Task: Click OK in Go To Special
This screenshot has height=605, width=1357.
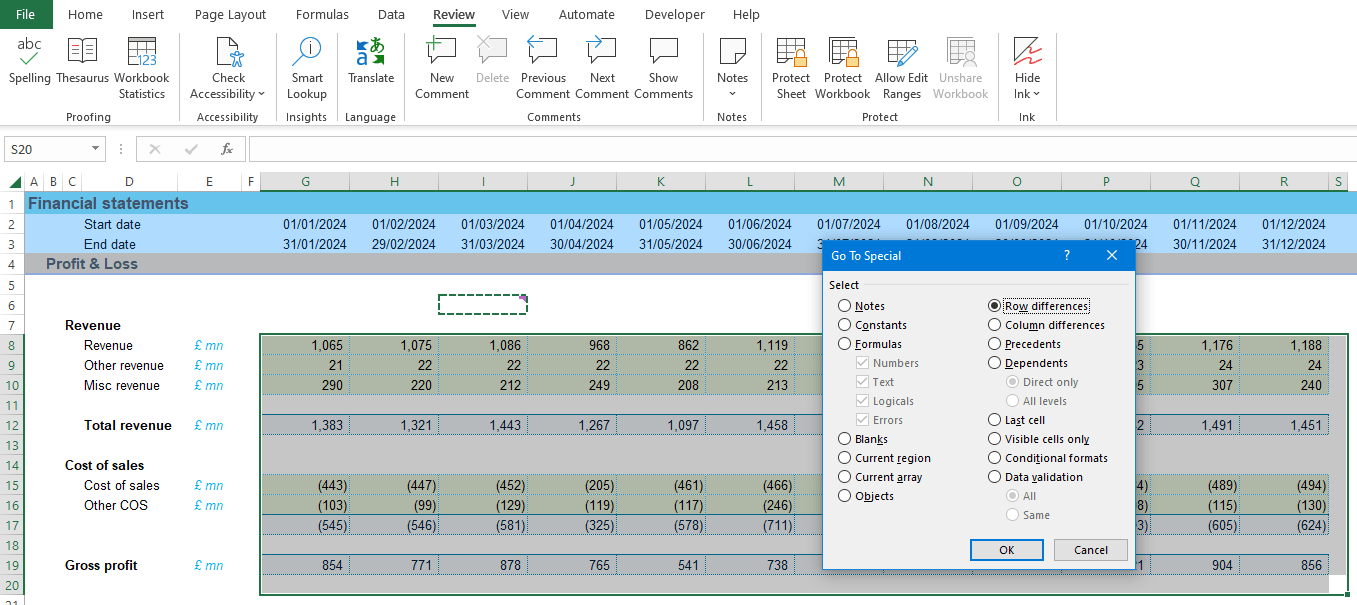Action: click(1006, 550)
